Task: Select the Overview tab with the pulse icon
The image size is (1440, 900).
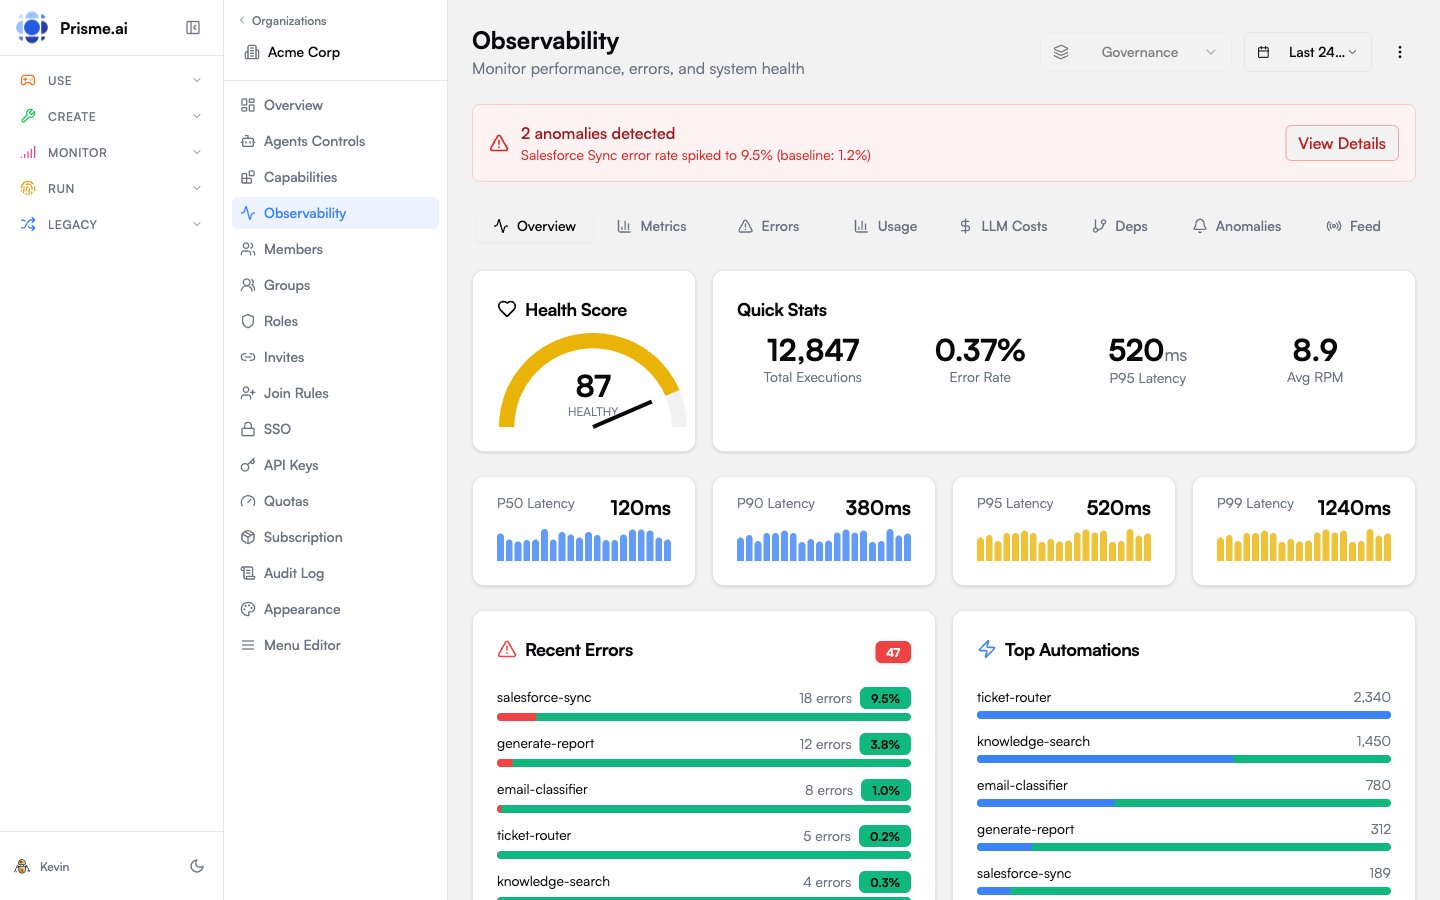Action: coord(534,226)
